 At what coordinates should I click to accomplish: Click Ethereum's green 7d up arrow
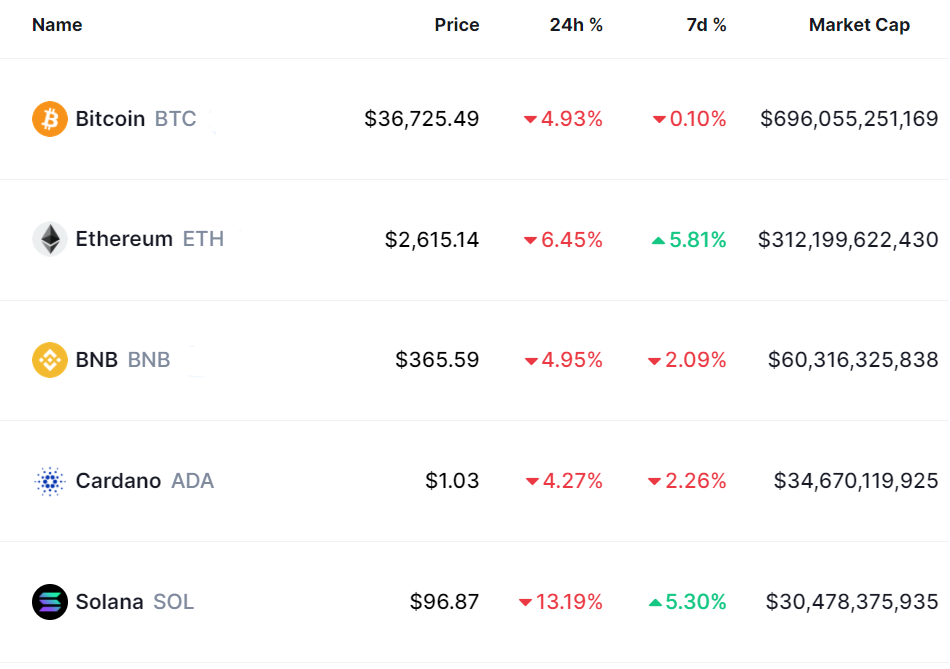pyautogui.click(x=658, y=240)
